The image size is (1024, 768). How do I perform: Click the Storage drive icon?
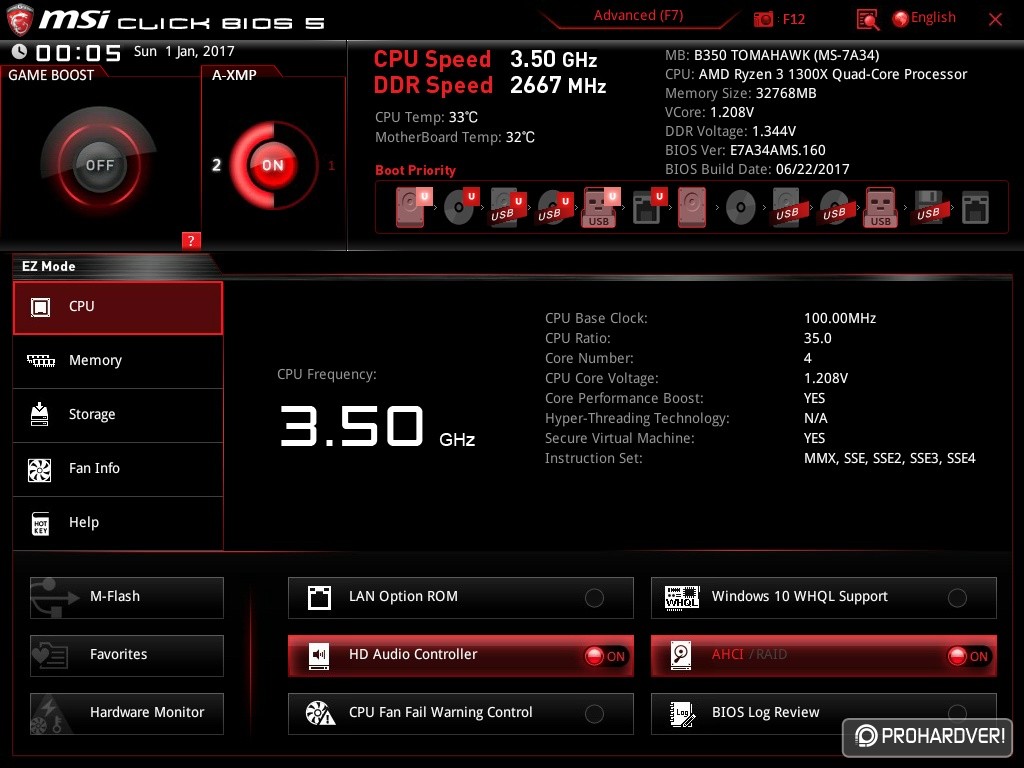[x=40, y=414]
